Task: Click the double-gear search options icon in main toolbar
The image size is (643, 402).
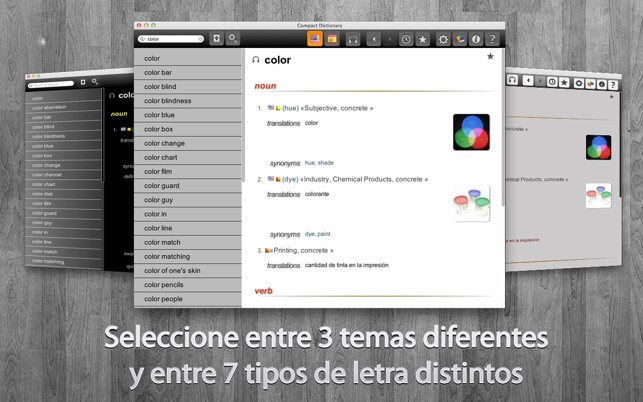Action: (x=233, y=39)
